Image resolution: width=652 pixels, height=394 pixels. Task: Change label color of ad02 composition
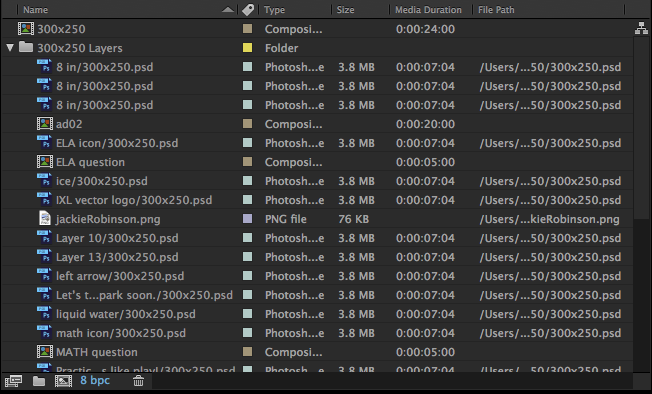[x=247, y=123]
